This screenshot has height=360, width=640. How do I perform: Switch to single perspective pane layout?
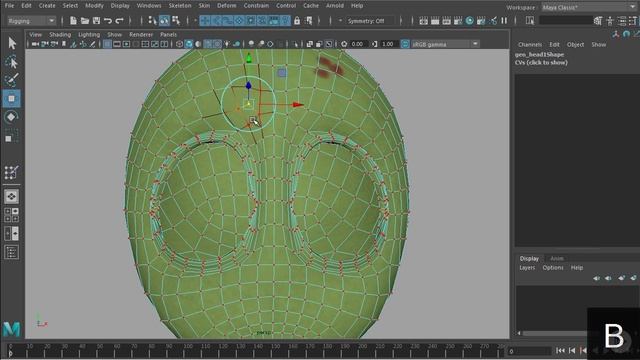click(x=11, y=197)
